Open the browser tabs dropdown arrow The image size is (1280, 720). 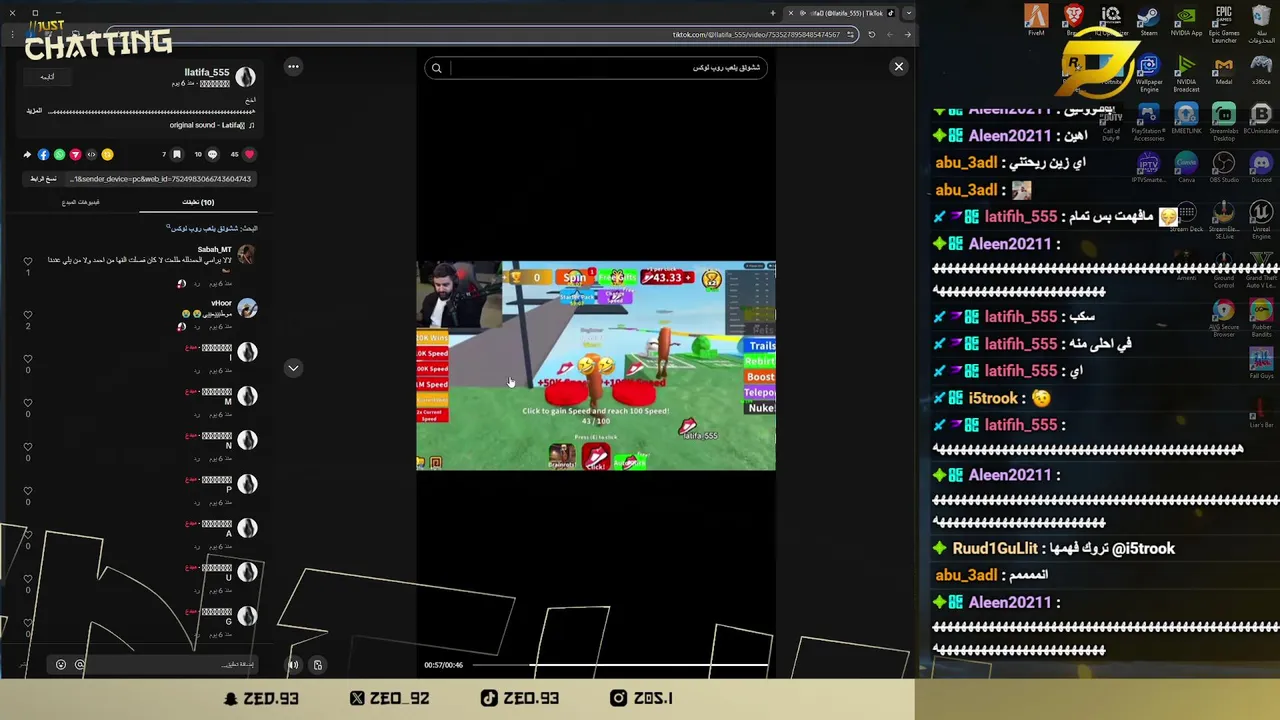(908, 13)
